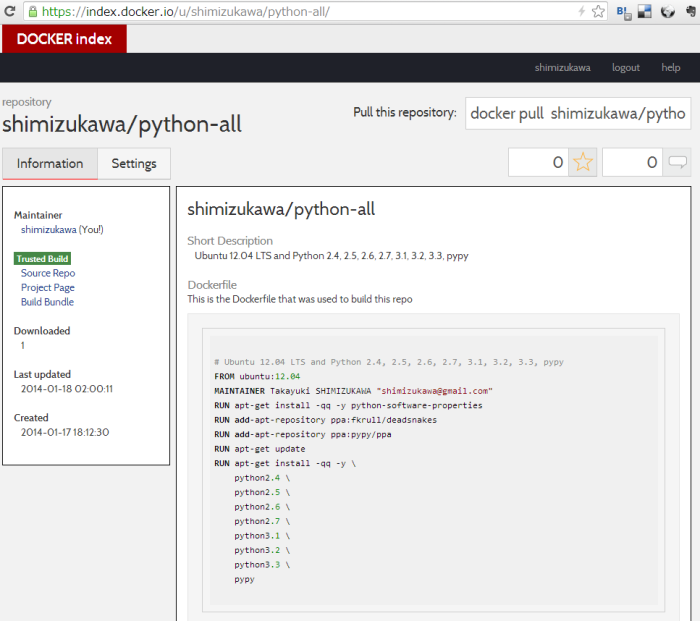
Task: Click the 'RUN apt-get update' code line
Action: tap(260, 449)
